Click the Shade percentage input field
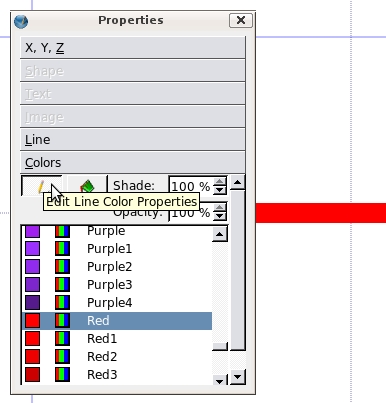This screenshot has height=403, width=386. tap(191, 186)
